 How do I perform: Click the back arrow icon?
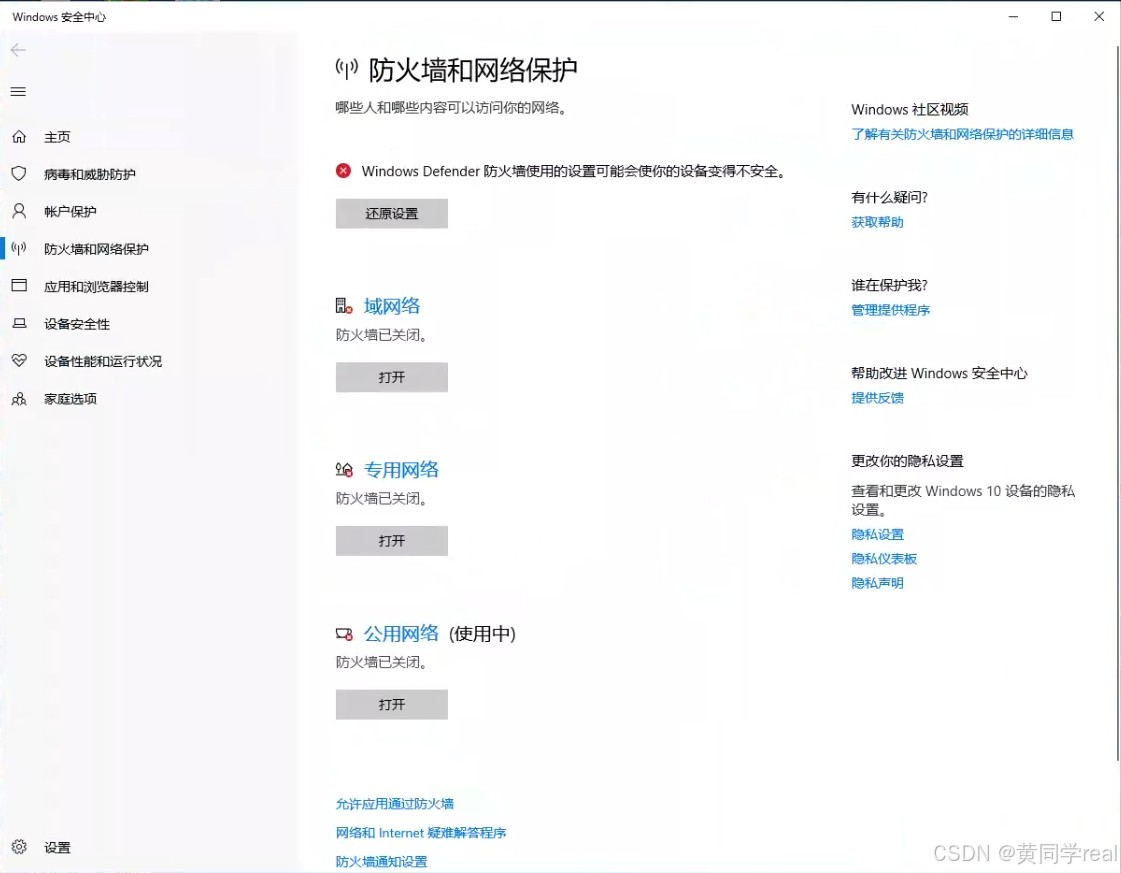(x=19, y=49)
